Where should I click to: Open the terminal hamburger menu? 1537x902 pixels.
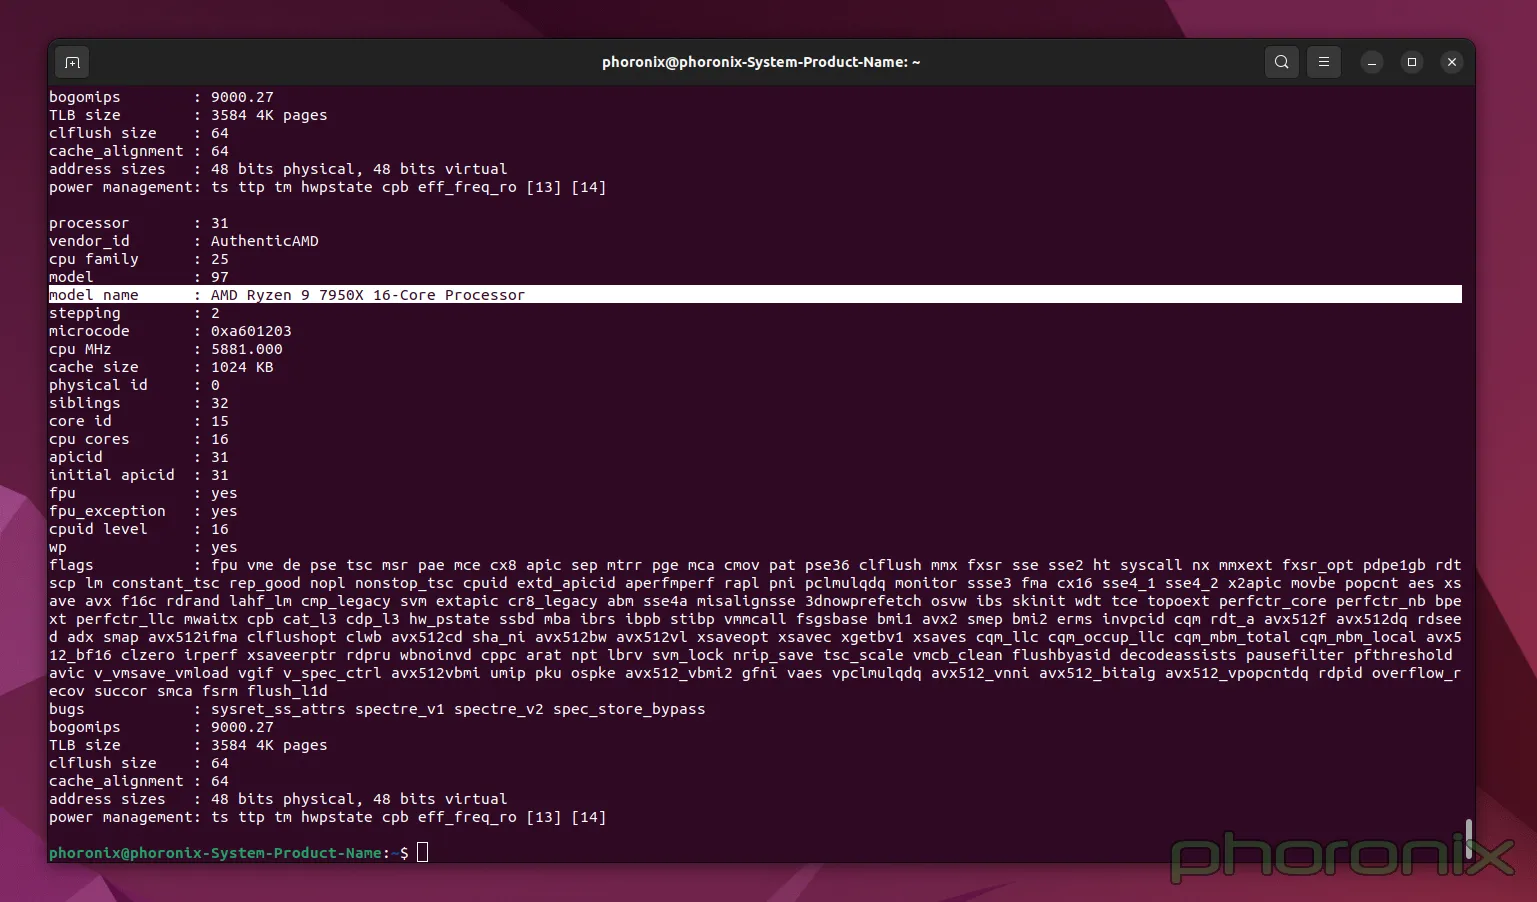pyautogui.click(x=1323, y=62)
